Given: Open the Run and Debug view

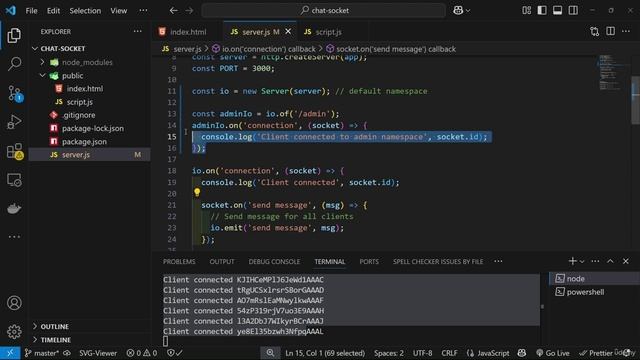Looking at the screenshot, I should 14,122.
